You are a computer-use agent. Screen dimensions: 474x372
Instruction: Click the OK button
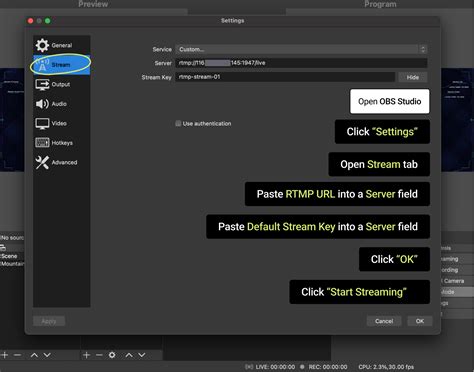tap(420, 321)
